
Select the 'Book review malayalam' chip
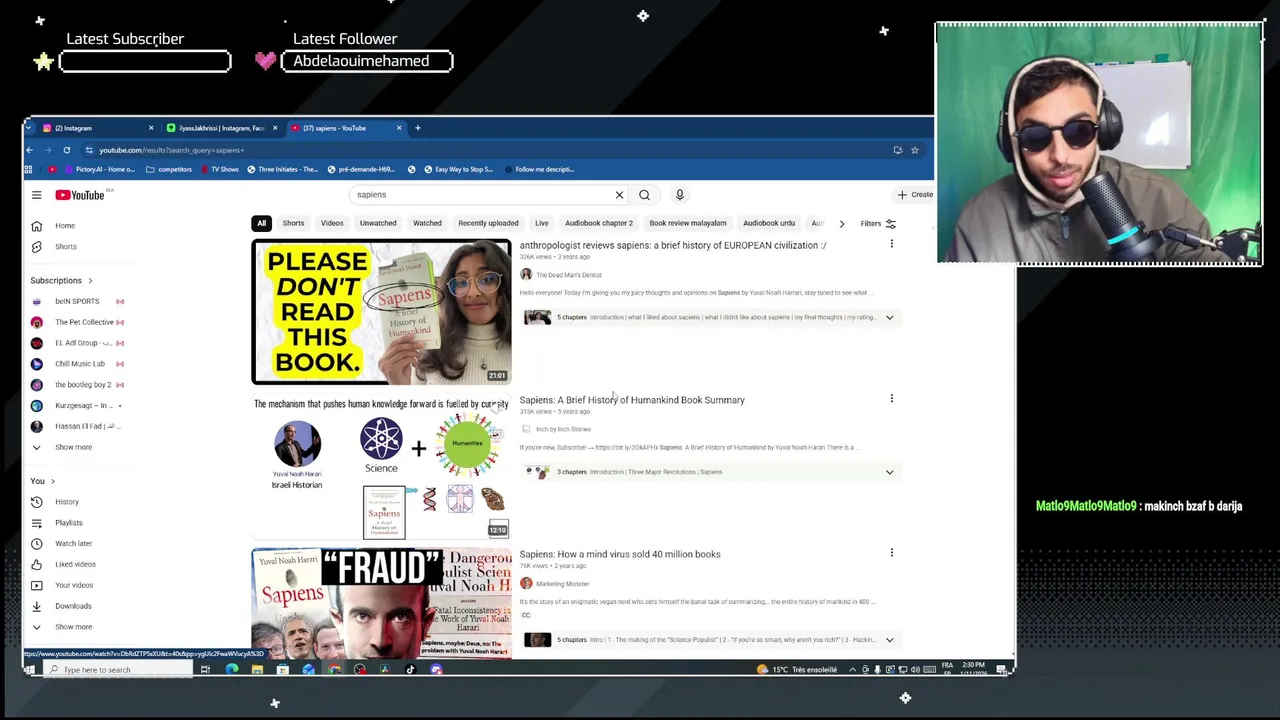[688, 223]
